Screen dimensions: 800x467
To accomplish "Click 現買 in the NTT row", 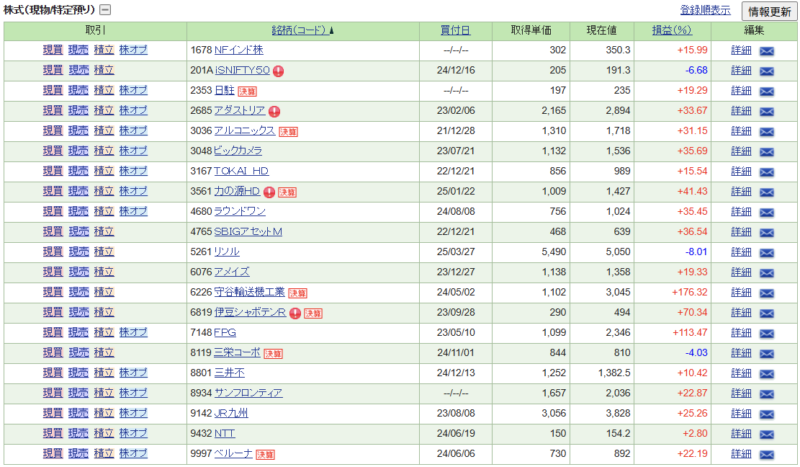I will [x=53, y=433].
